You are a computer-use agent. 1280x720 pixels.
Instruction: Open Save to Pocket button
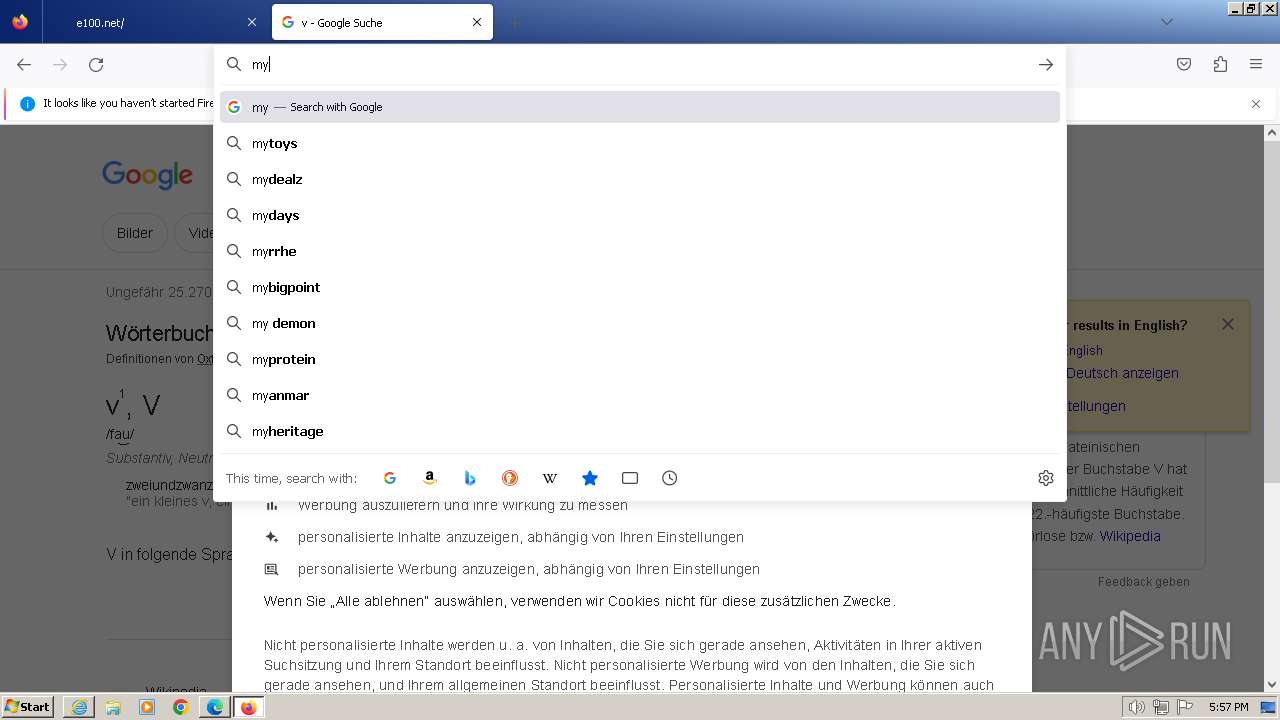(x=1184, y=64)
